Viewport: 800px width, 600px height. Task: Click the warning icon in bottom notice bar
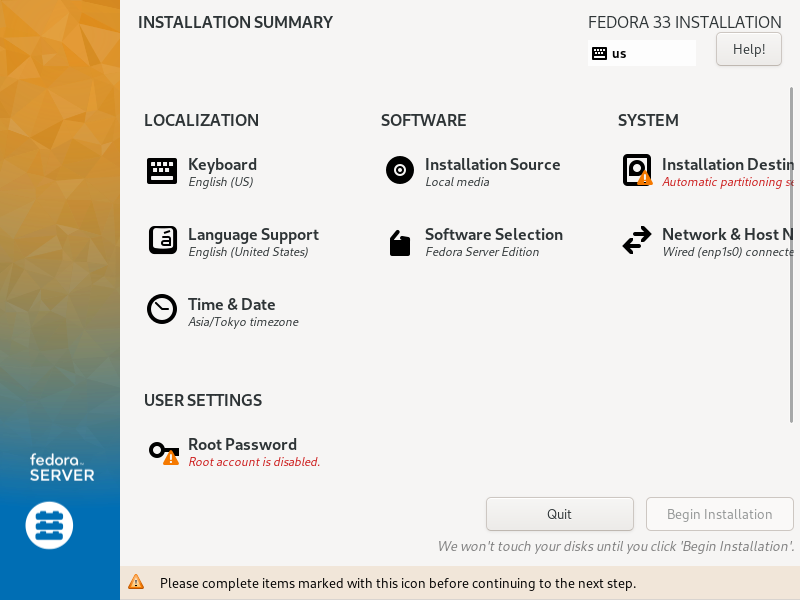(136, 582)
